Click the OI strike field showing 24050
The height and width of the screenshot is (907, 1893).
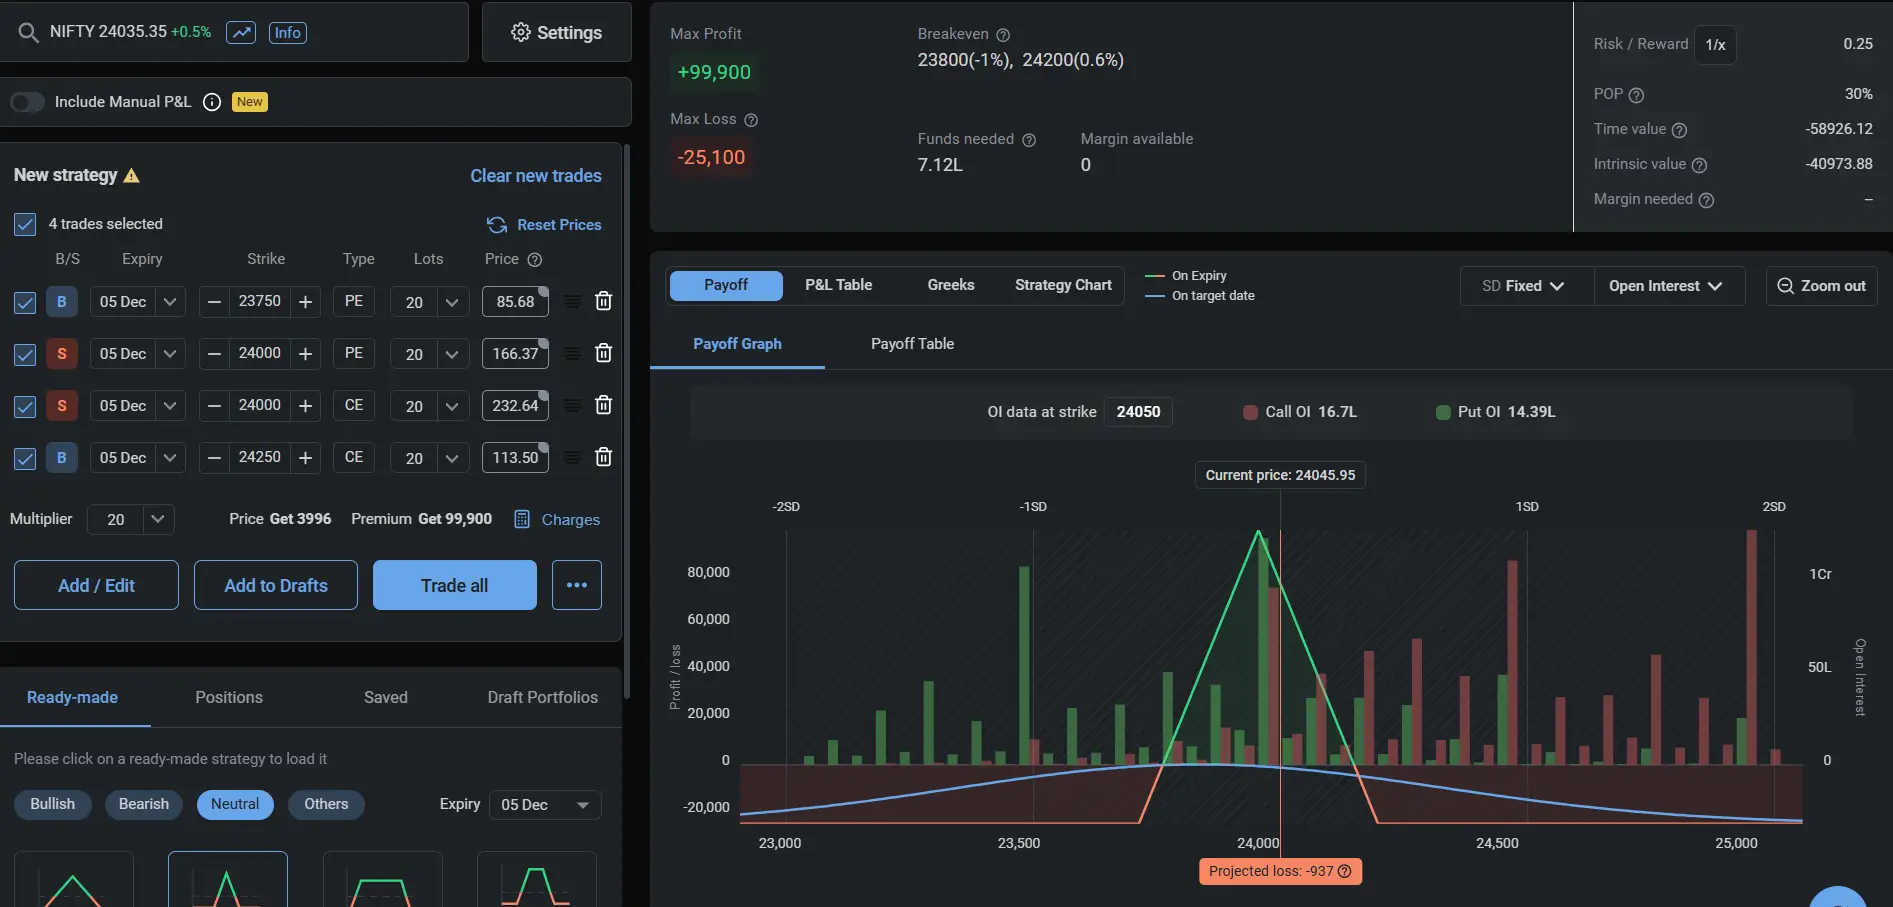tap(1138, 412)
